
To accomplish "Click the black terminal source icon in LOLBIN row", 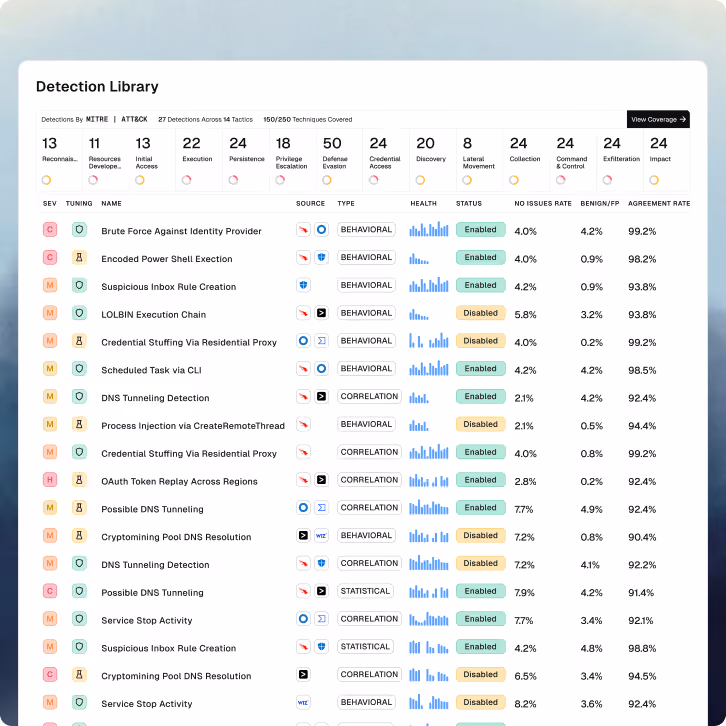I will [x=321, y=313].
